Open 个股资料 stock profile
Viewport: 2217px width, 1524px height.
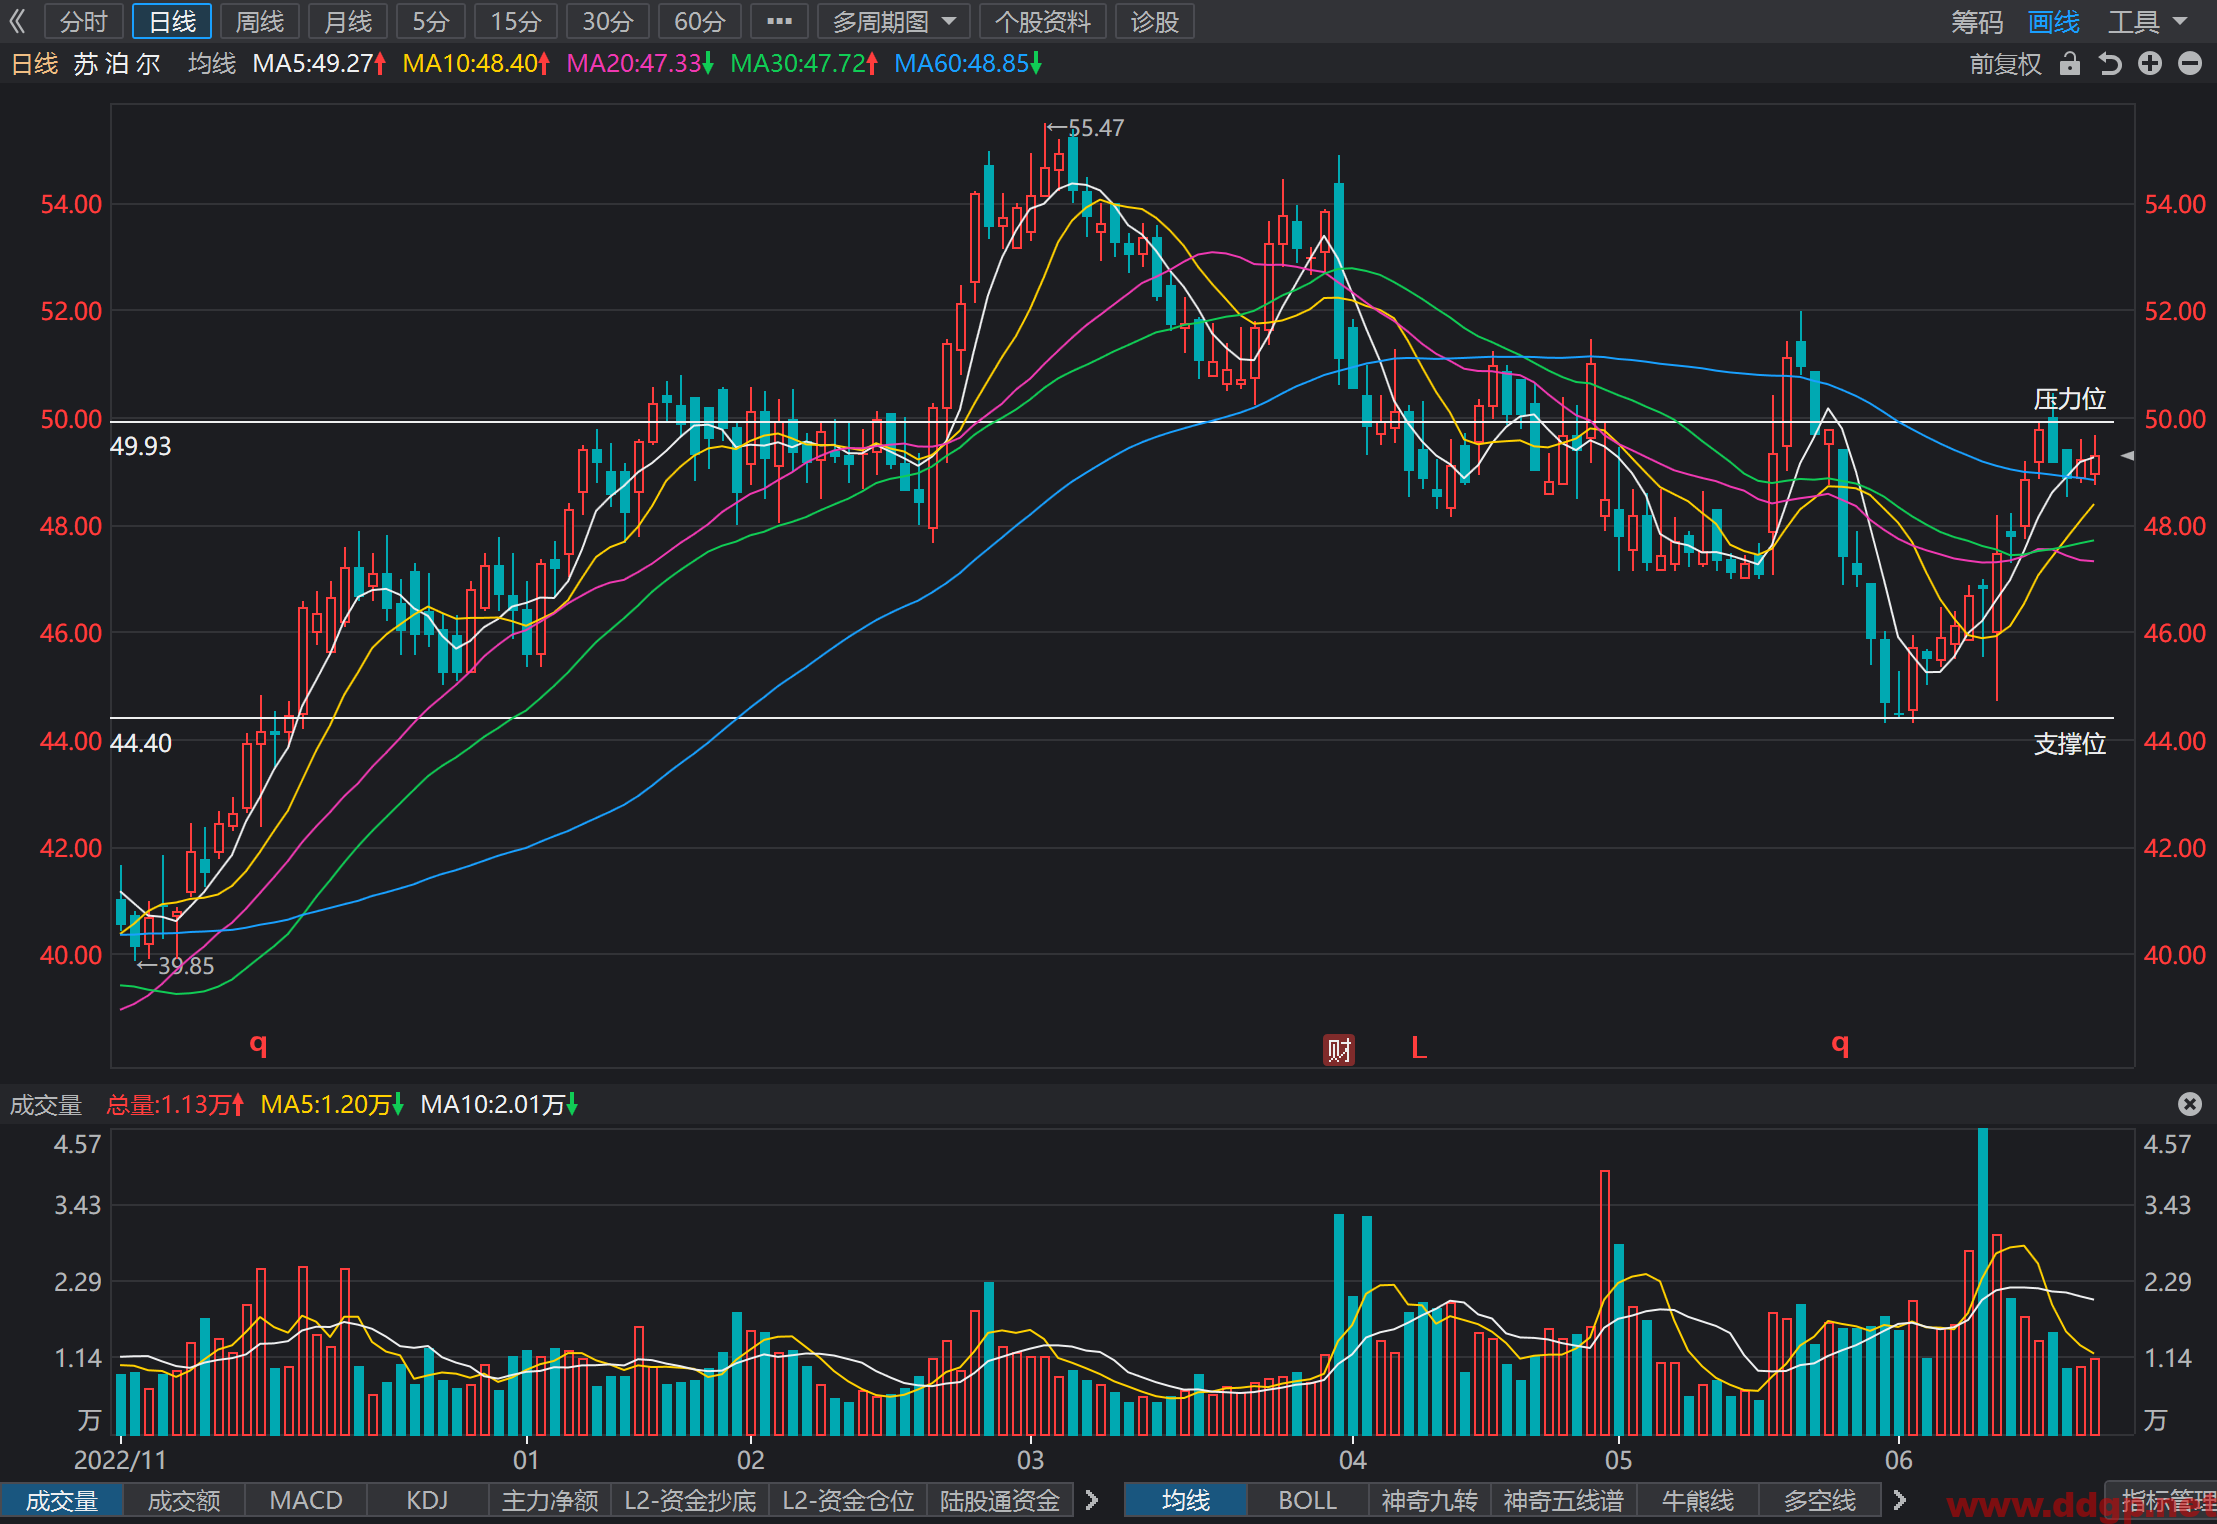1042,21
